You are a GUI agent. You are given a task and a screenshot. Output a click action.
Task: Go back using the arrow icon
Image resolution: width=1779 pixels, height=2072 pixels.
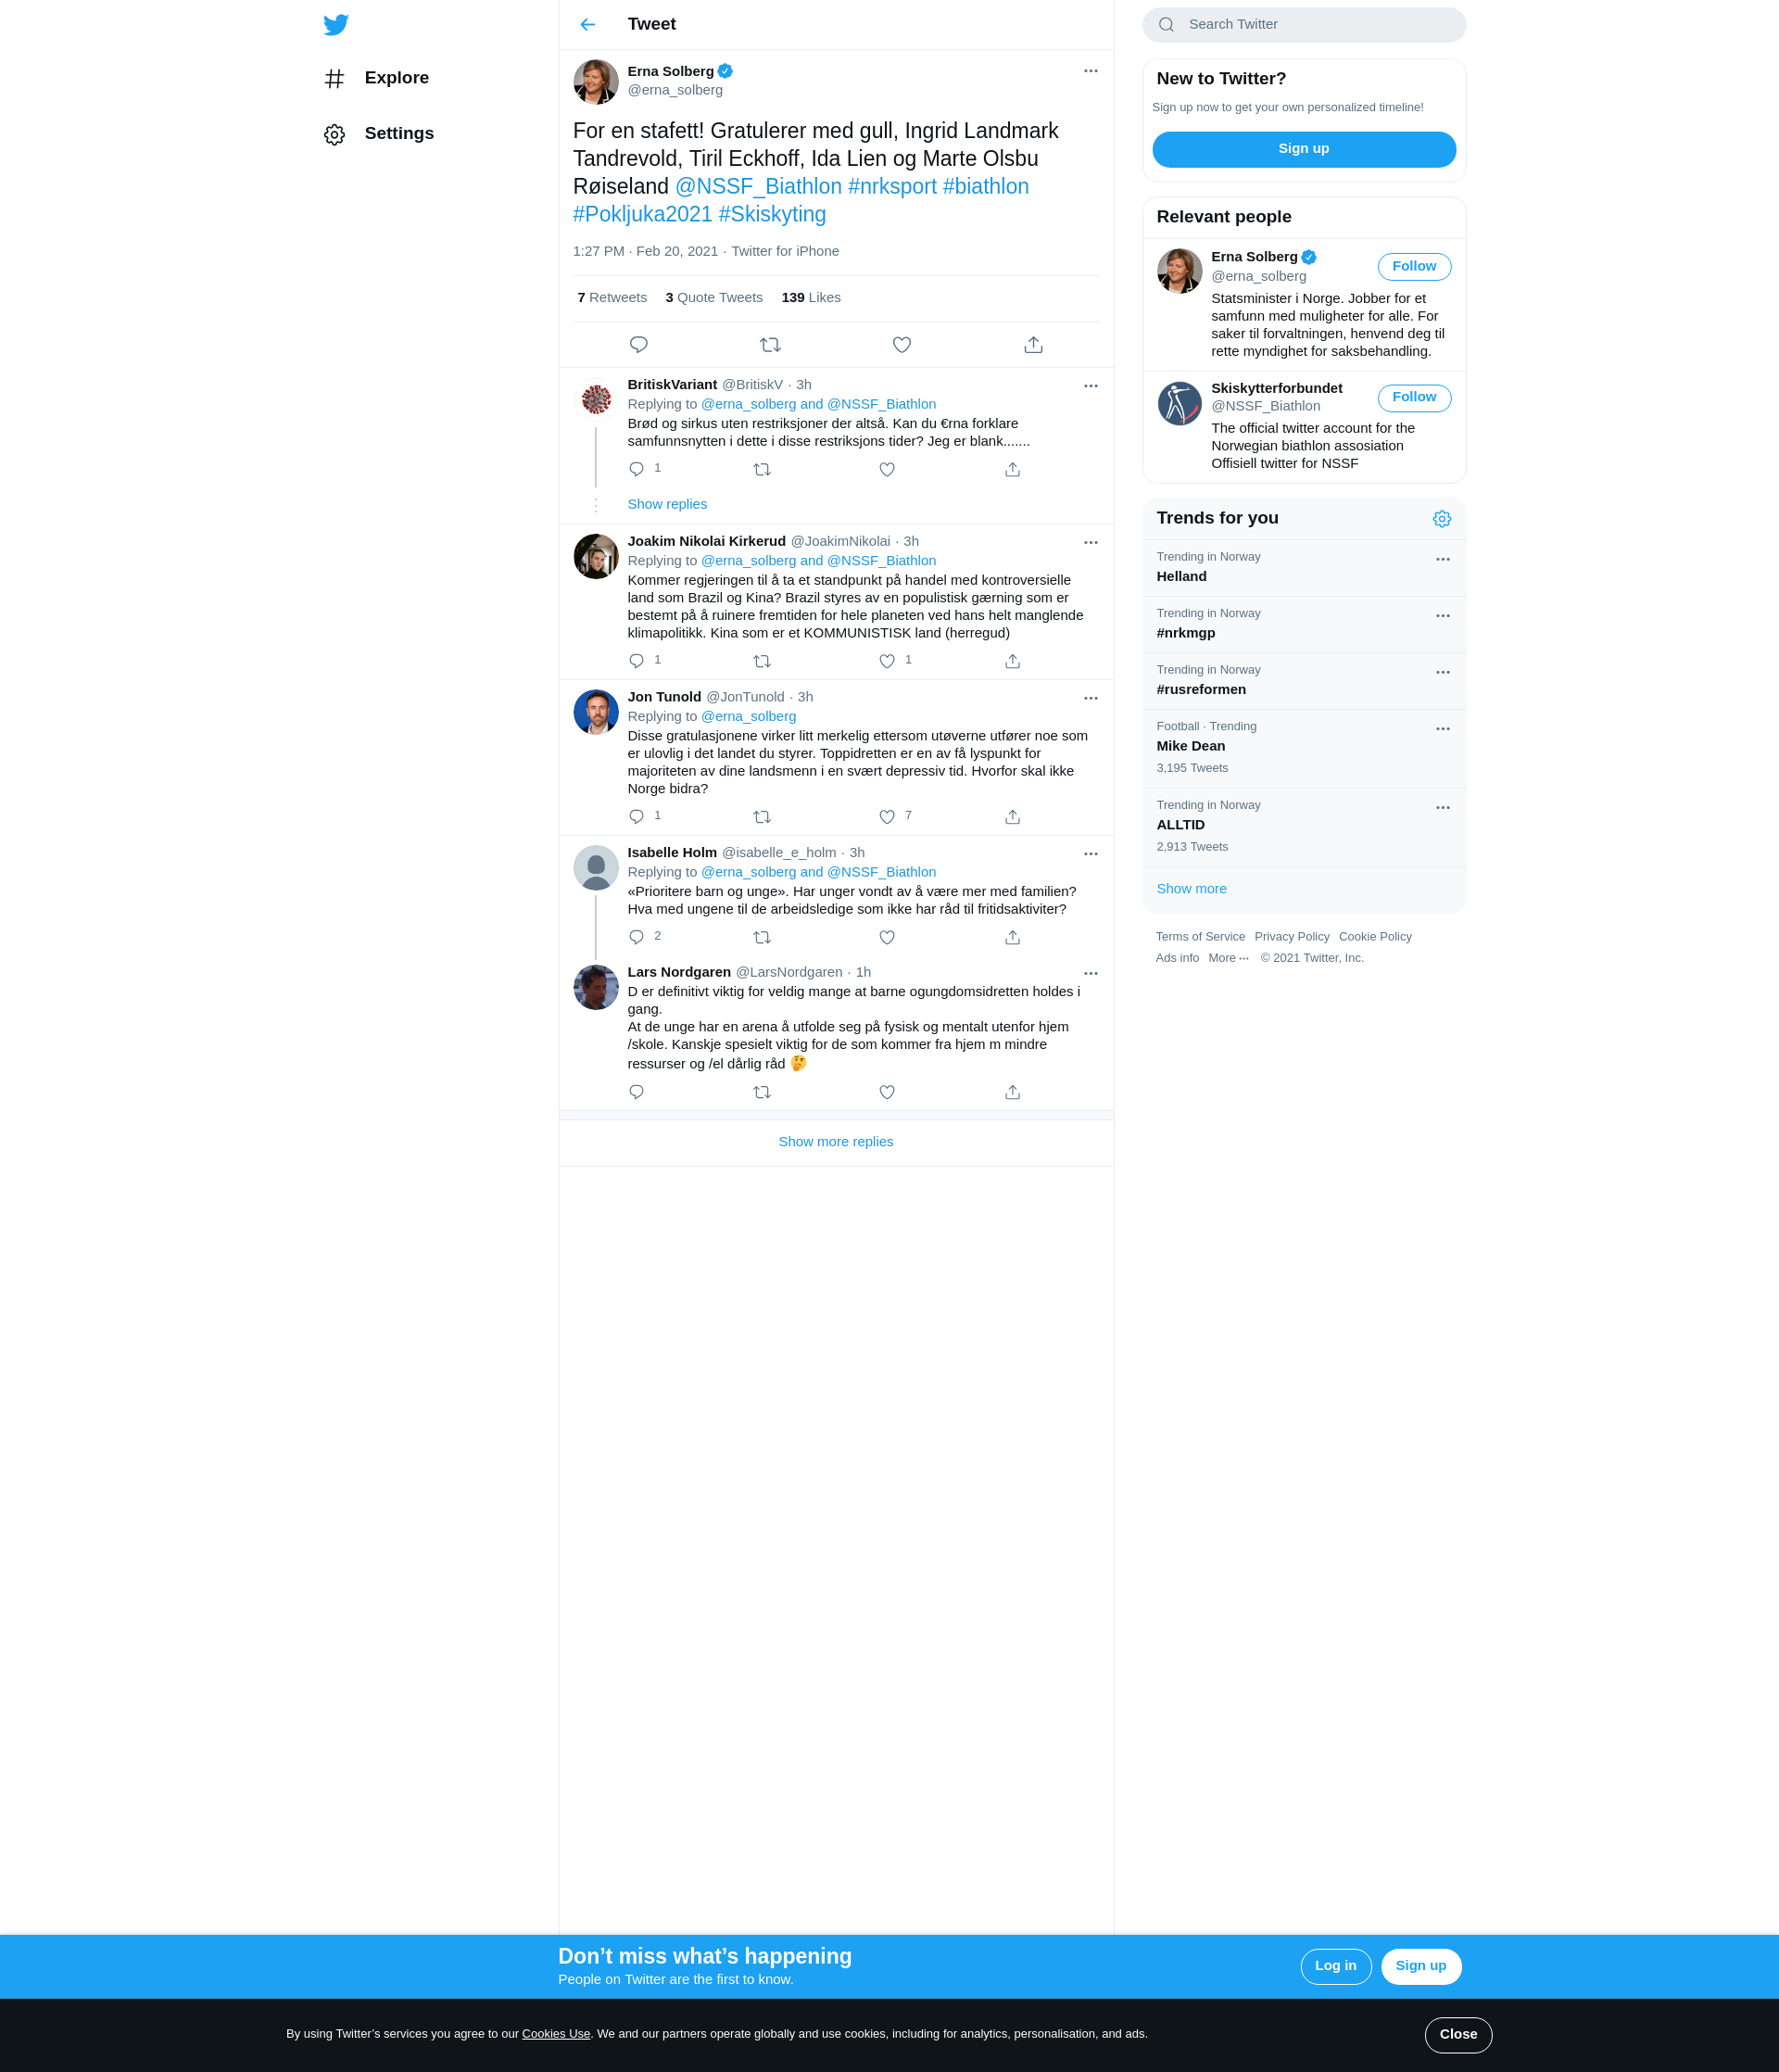pos(588,24)
